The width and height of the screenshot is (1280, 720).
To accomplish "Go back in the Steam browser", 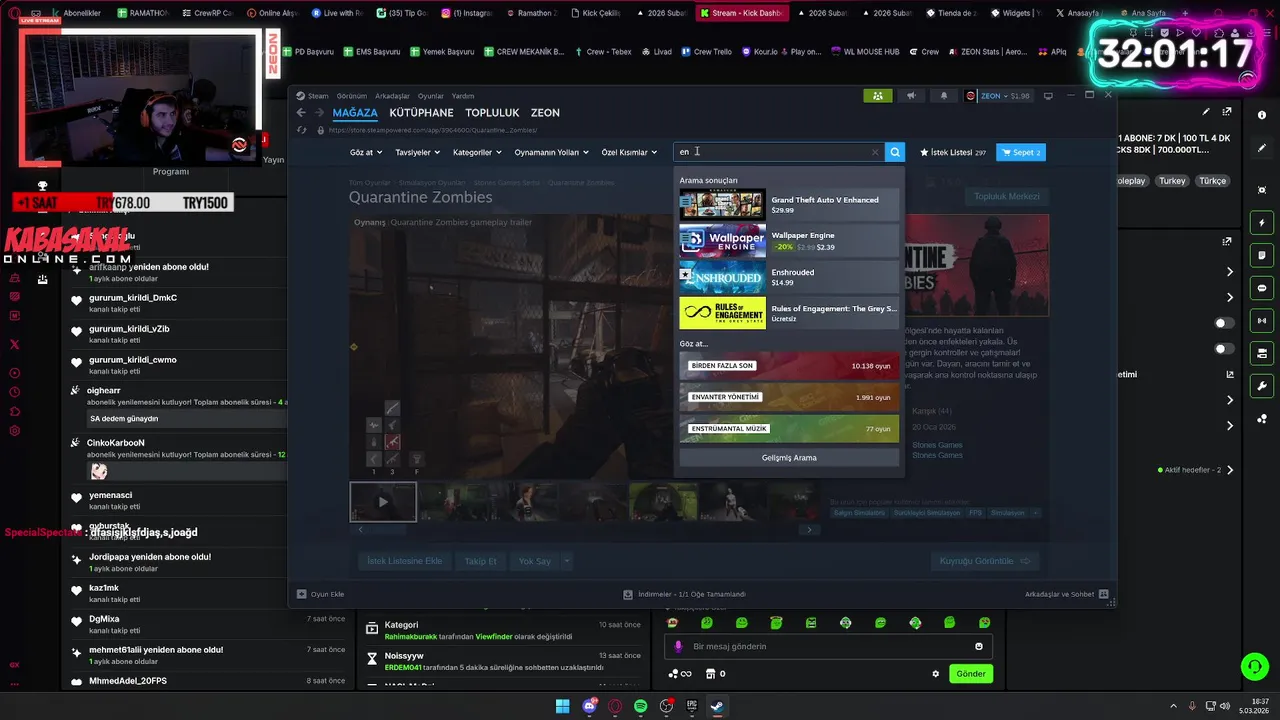I will 301,113.
